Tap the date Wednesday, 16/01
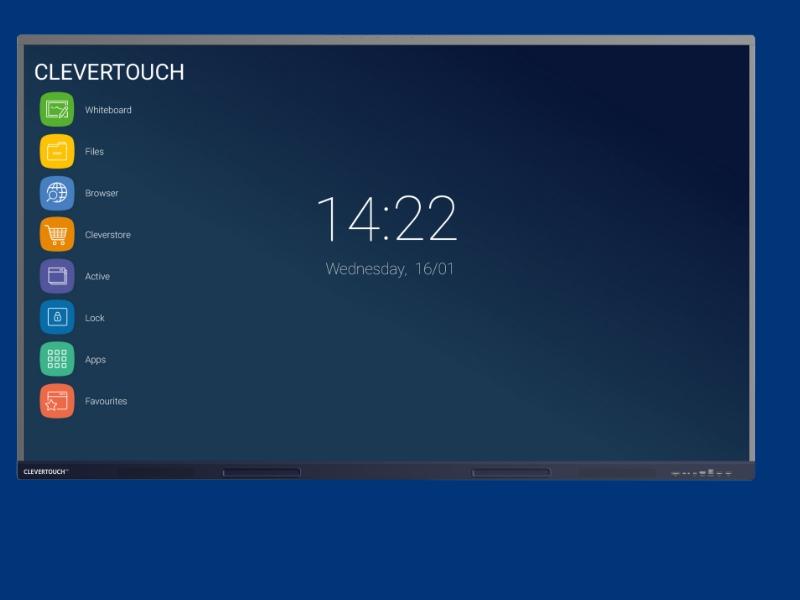The height and width of the screenshot is (600, 800). point(389,268)
